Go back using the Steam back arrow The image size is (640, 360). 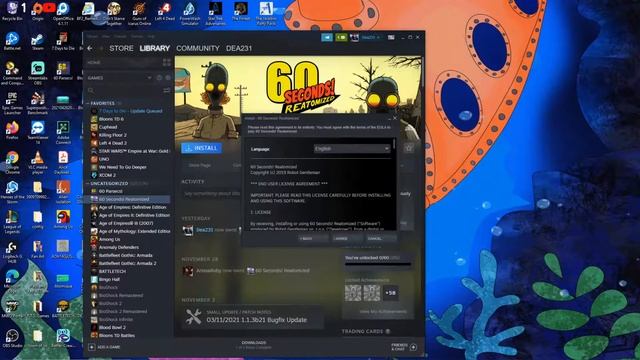coord(90,48)
